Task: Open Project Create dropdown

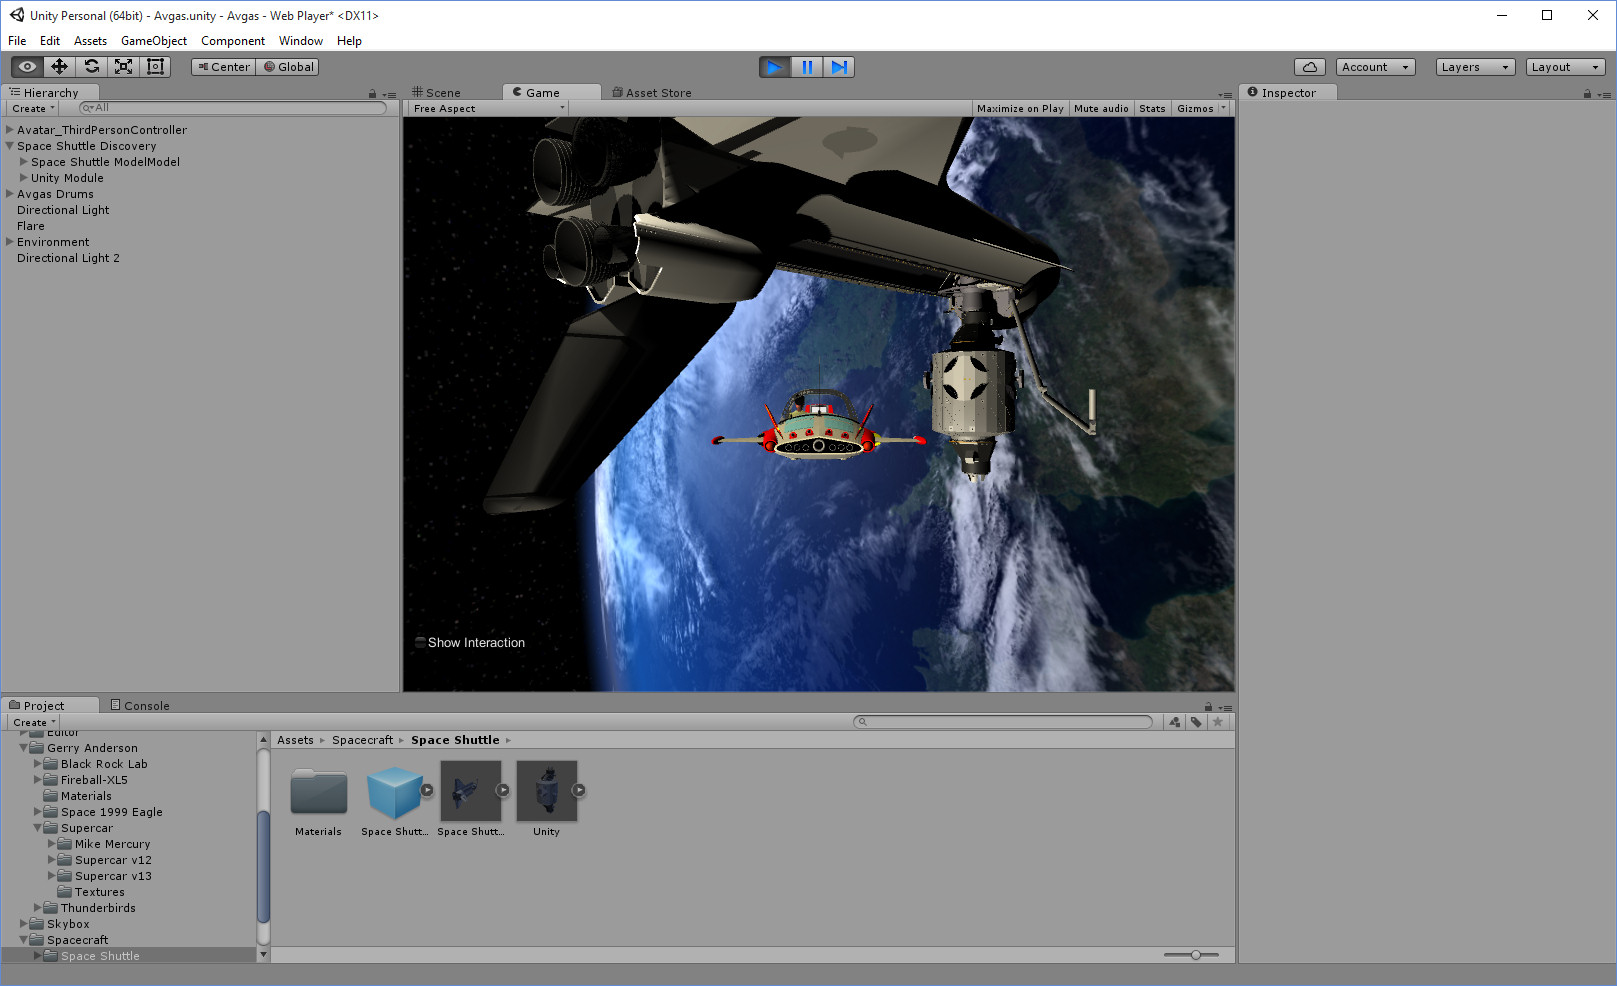Action: (34, 722)
